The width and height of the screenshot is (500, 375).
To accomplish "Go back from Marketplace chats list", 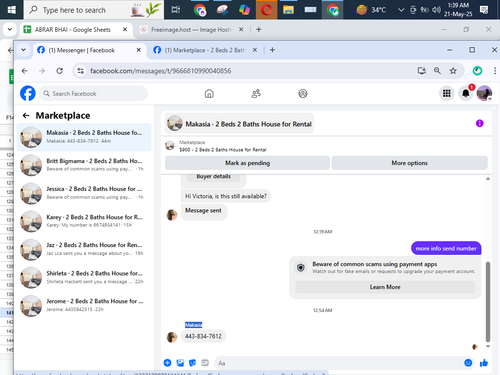I will click(26, 116).
